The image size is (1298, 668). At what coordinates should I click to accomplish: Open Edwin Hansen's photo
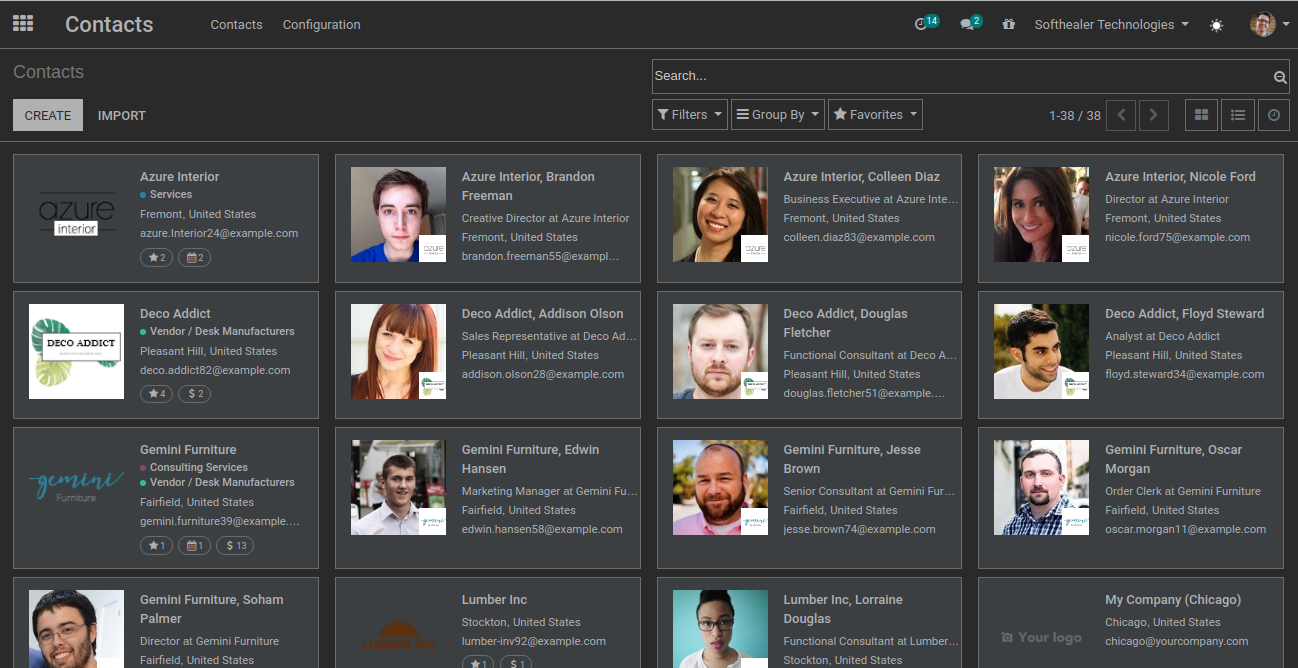coord(398,488)
